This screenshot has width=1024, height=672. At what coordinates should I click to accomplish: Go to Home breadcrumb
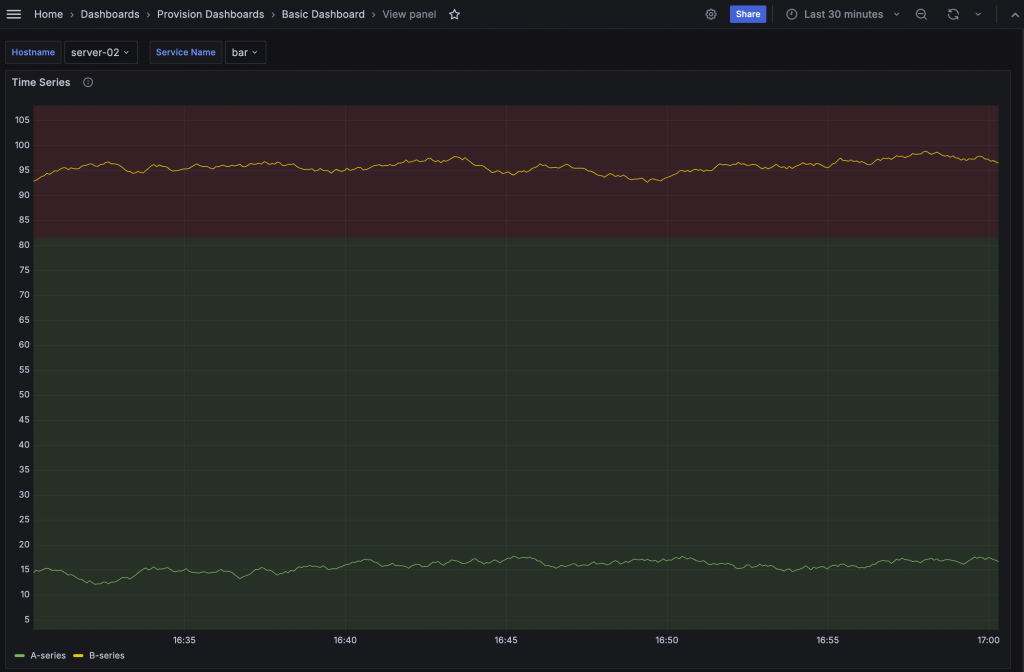48,14
